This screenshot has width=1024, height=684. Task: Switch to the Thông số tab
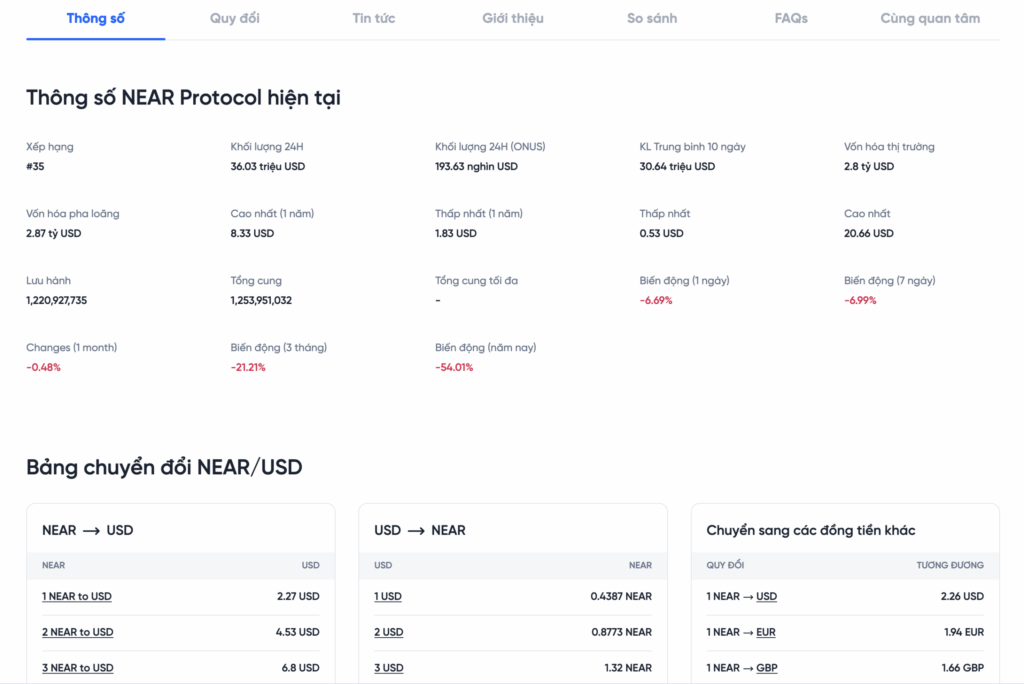pos(95,18)
